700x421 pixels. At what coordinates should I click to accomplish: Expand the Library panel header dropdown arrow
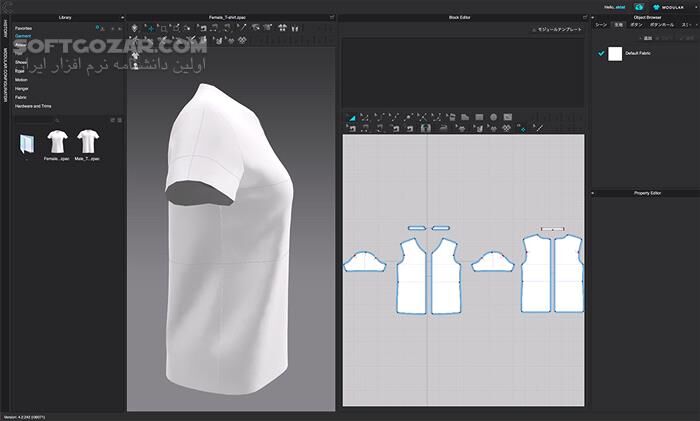point(121,17)
